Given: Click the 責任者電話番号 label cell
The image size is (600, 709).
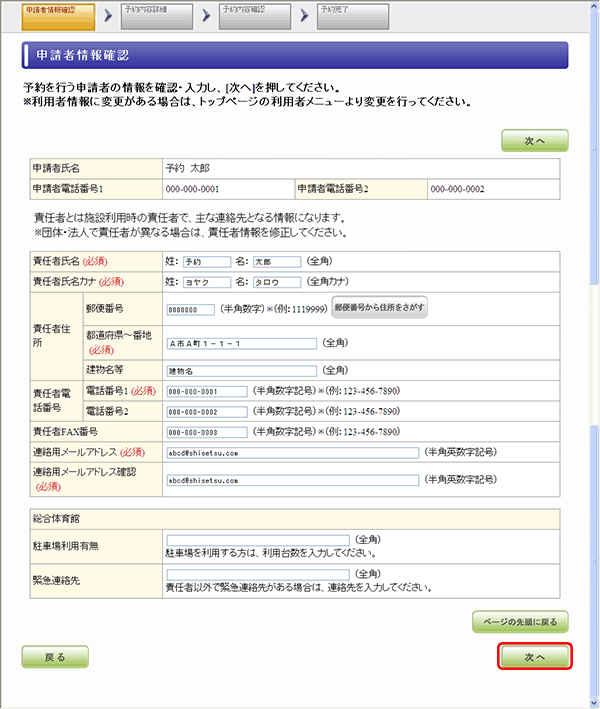Looking at the screenshot, I should tap(57, 401).
